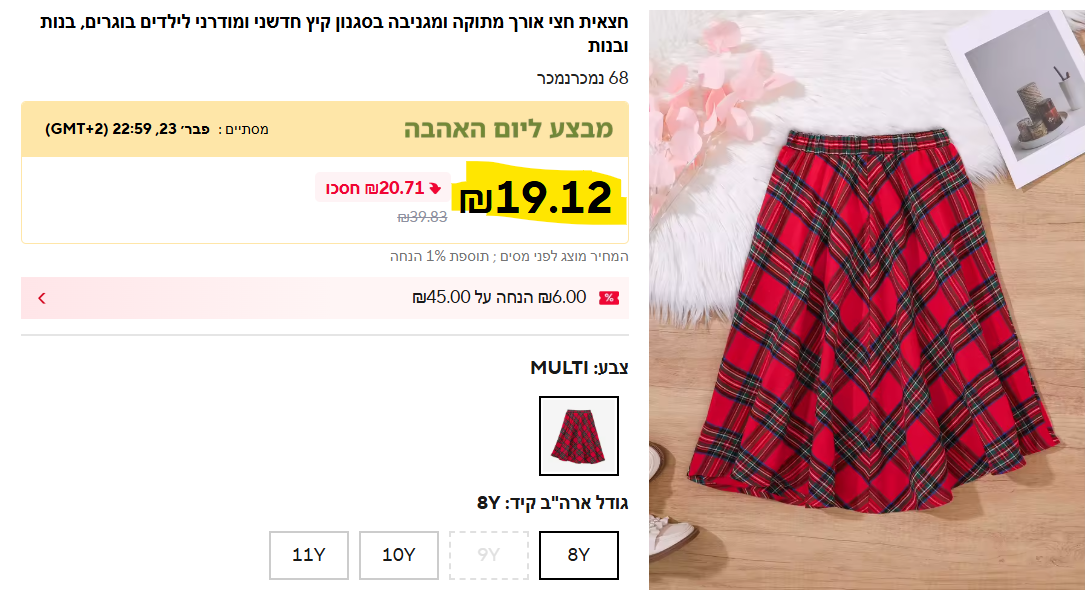Image resolution: width=1086 pixels, height=591 pixels.
Task: Click the color MULTI label
Action: click(579, 368)
